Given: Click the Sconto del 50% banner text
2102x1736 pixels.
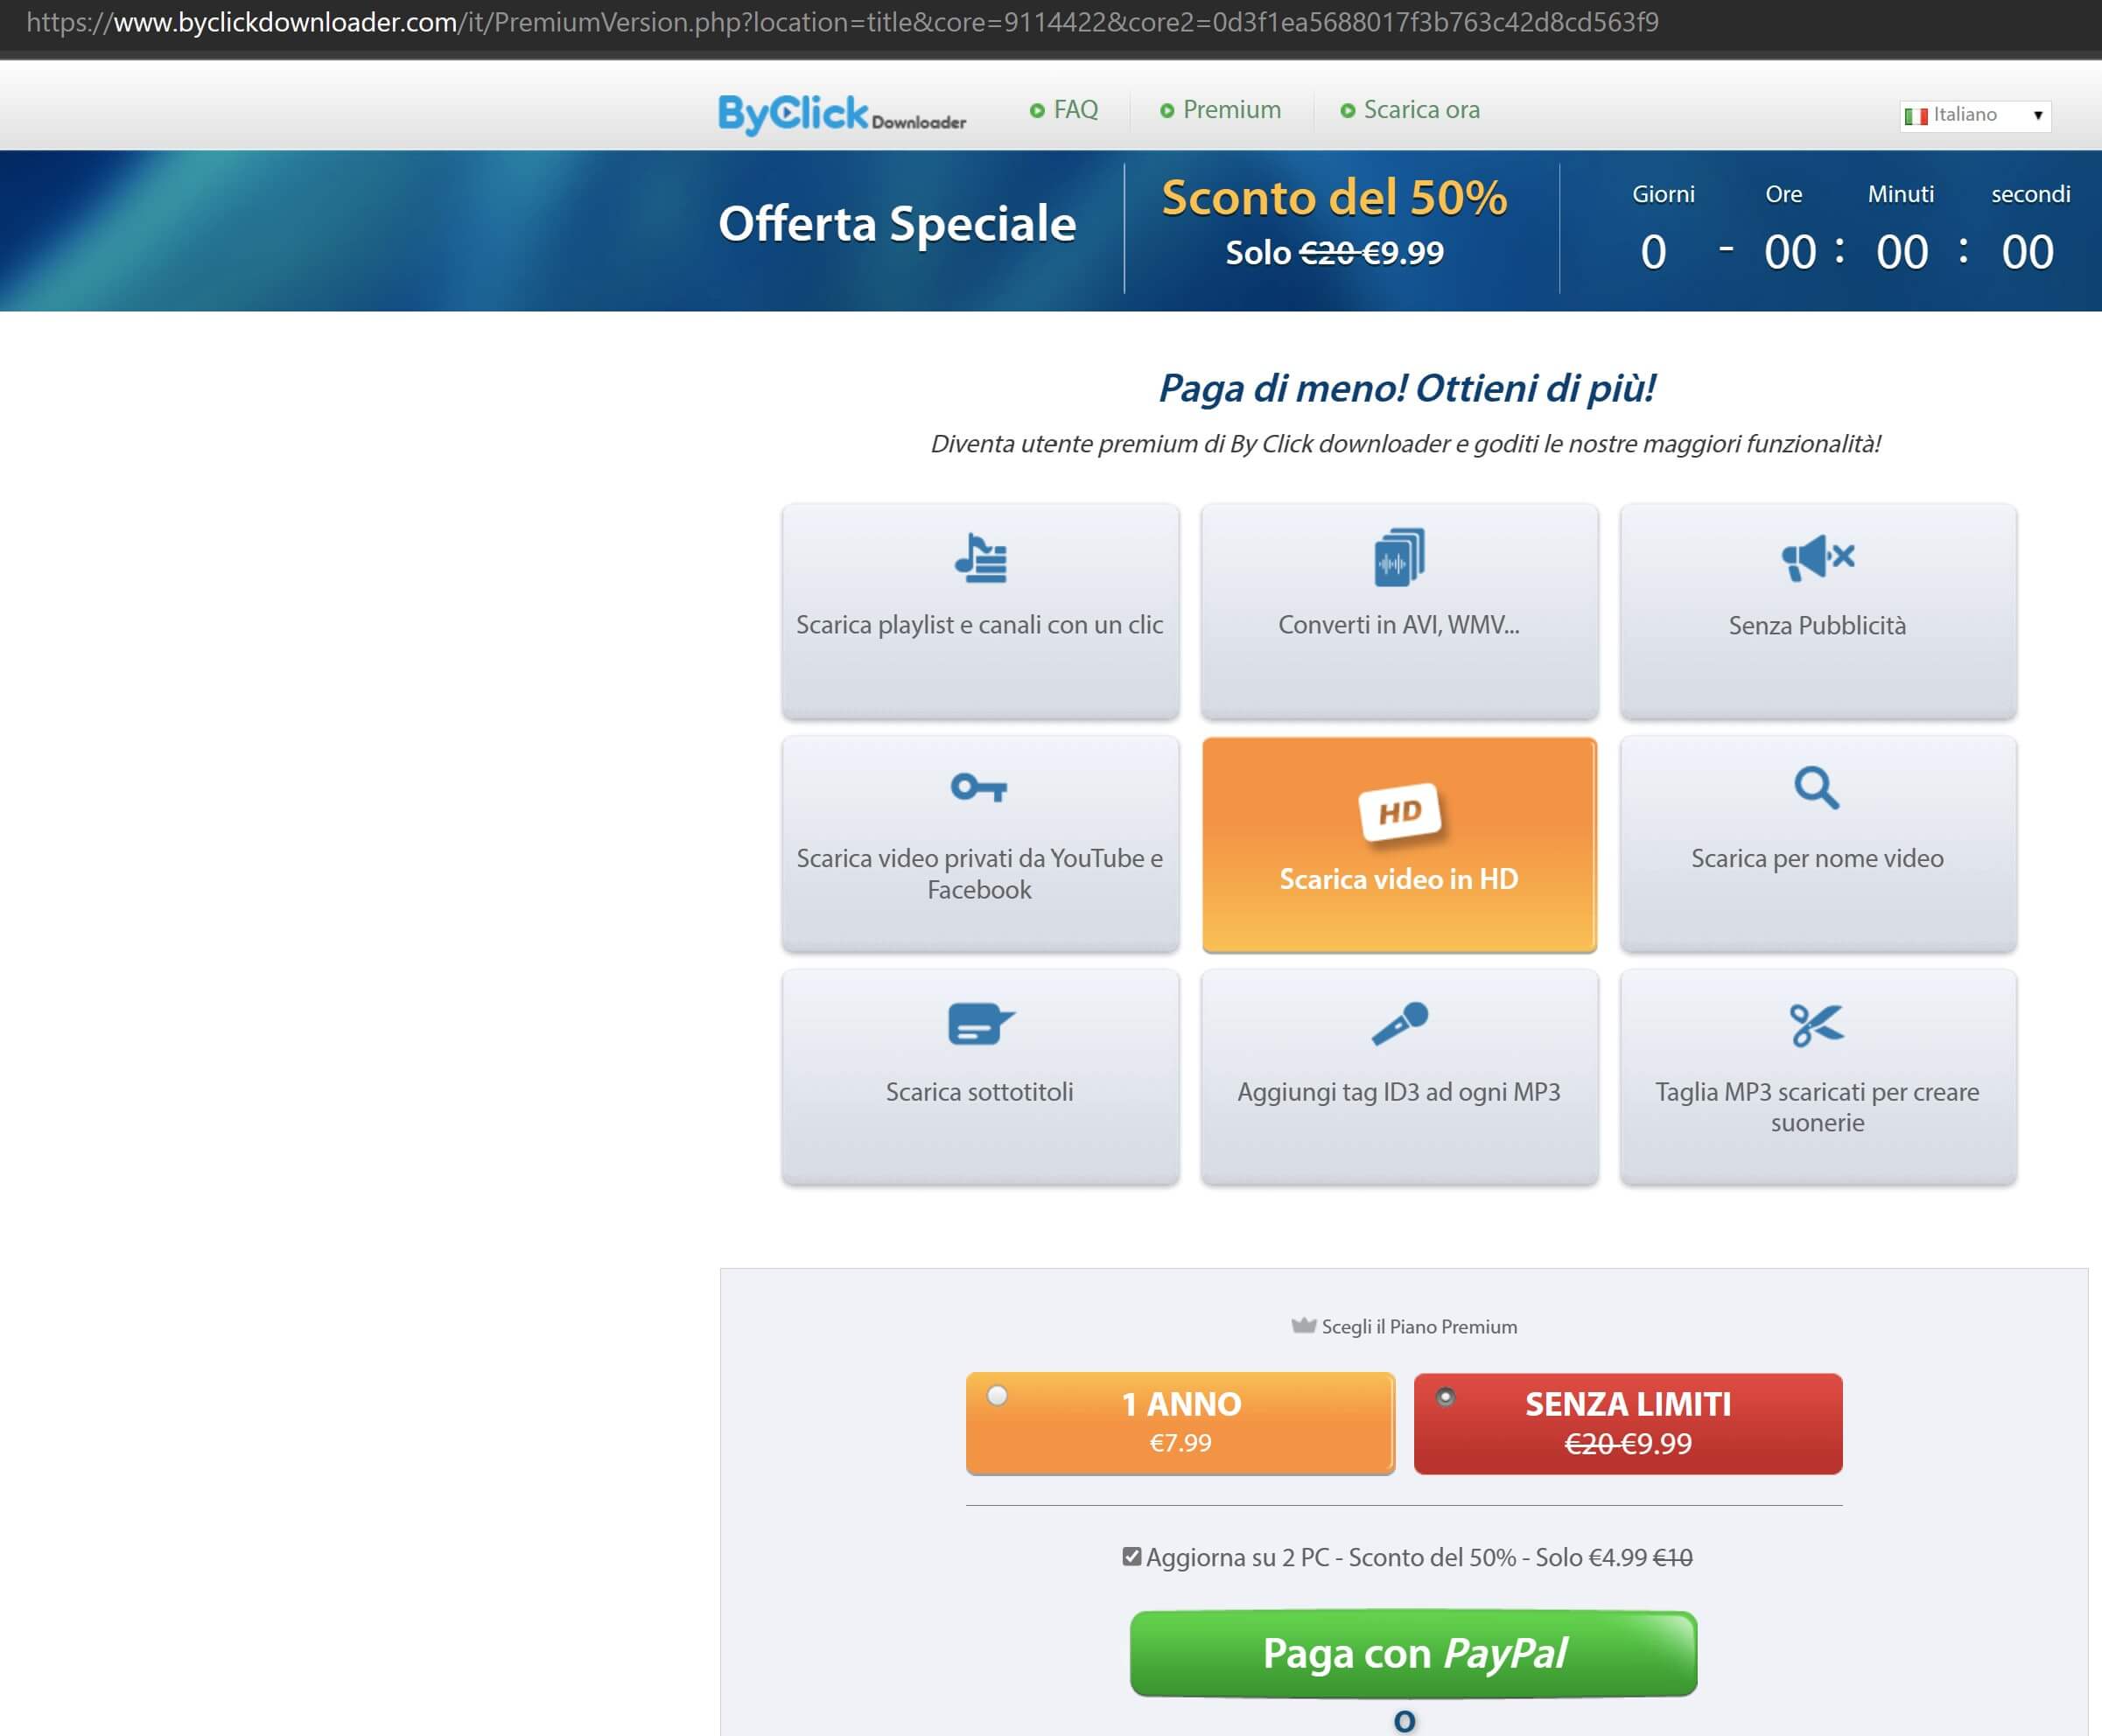Looking at the screenshot, I should (x=1334, y=197).
